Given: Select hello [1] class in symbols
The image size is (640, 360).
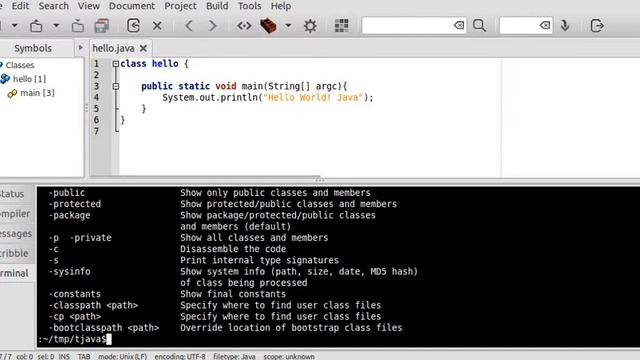Looking at the screenshot, I should tap(29, 79).
